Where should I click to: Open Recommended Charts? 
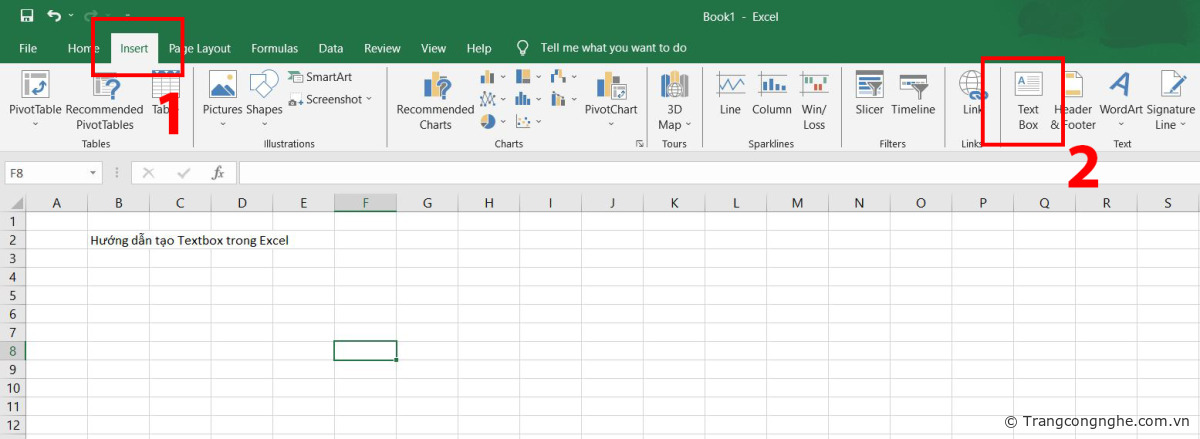tap(435, 100)
